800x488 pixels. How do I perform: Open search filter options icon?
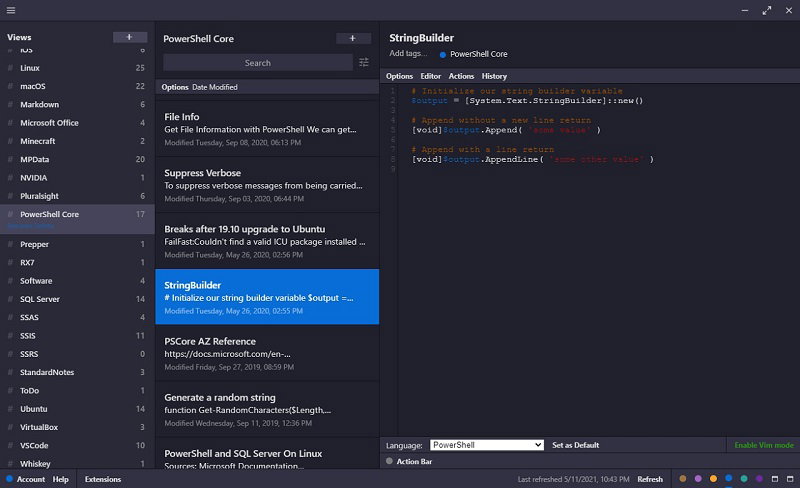coord(364,63)
